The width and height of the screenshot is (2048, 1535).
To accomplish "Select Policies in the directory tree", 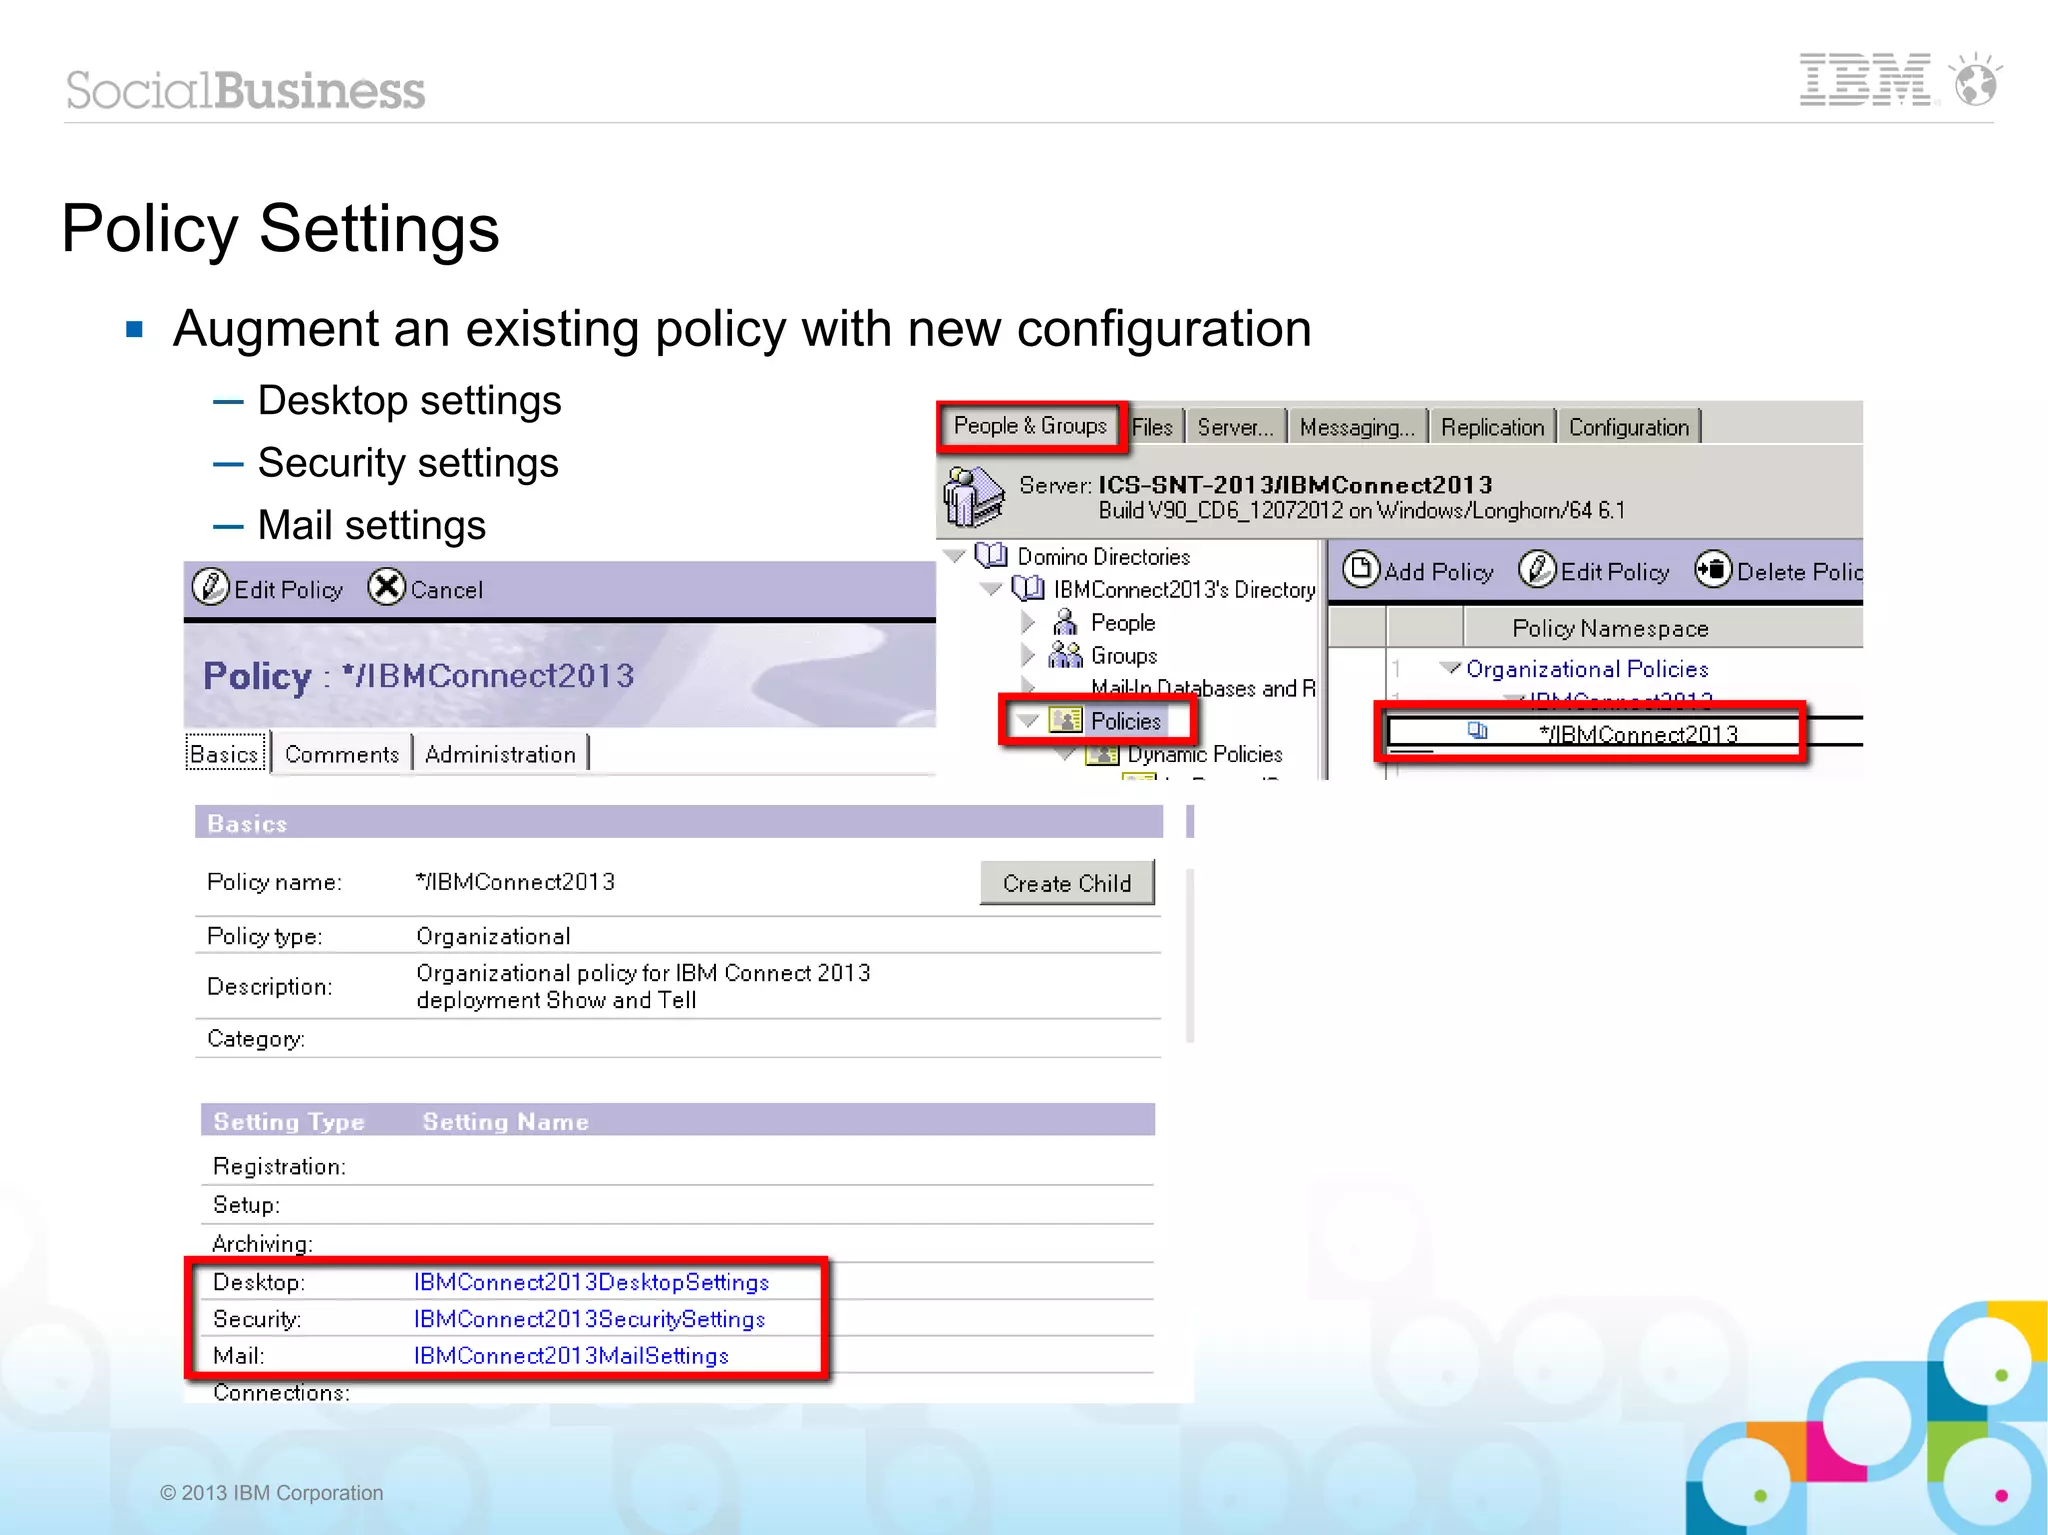I will [1126, 720].
